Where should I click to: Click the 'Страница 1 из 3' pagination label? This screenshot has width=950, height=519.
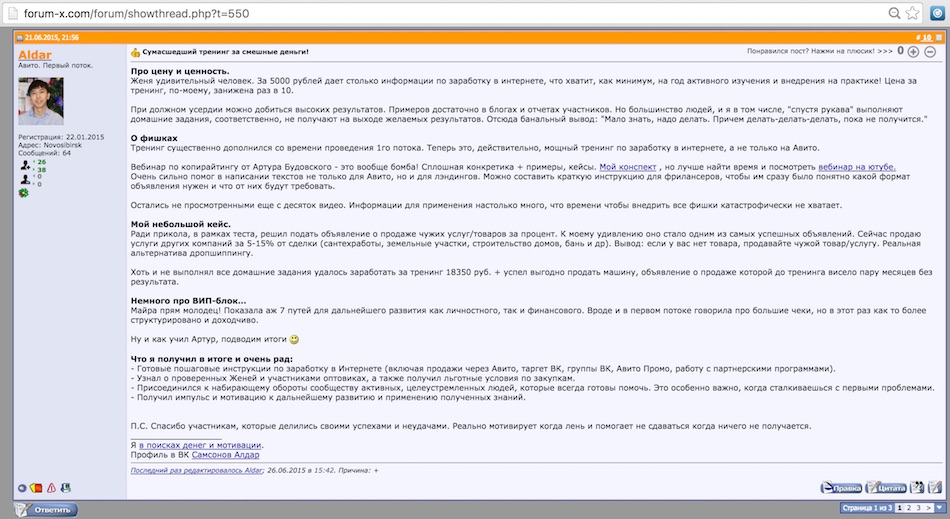(866, 507)
